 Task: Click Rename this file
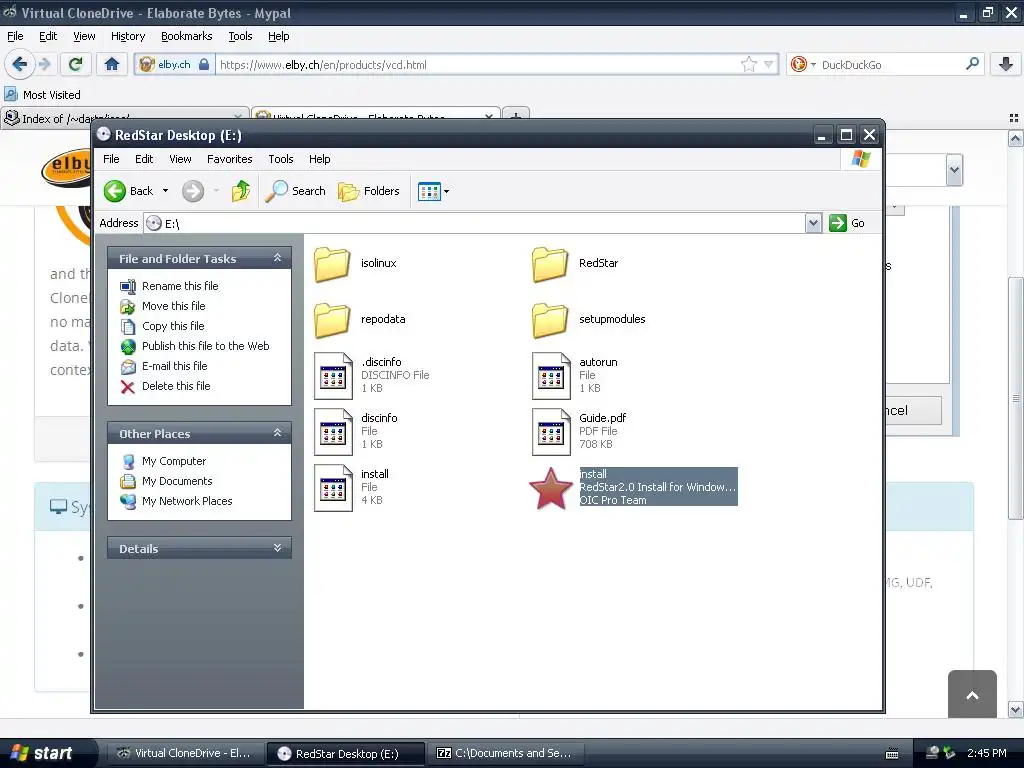pos(180,285)
